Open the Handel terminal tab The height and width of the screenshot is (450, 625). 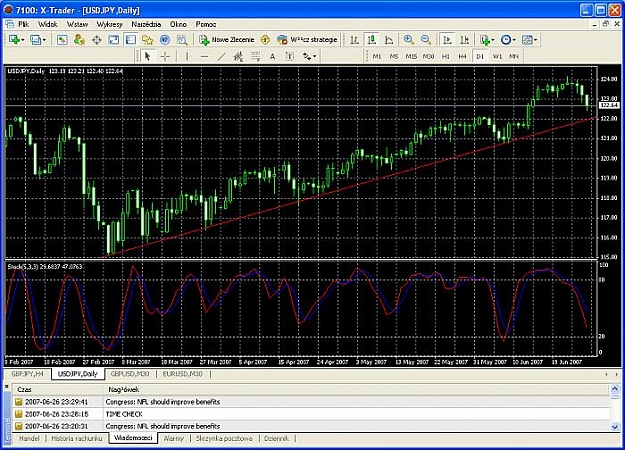pyautogui.click(x=29, y=438)
